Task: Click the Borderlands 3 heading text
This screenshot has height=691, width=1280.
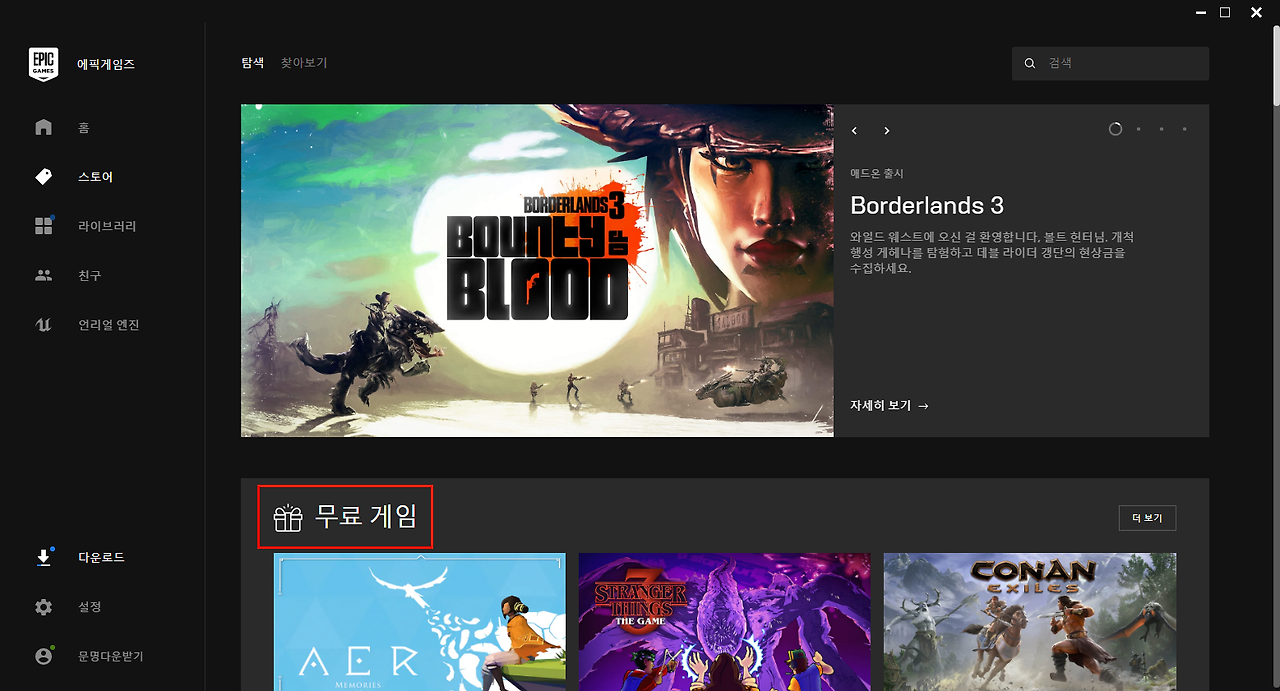Action: (927, 205)
